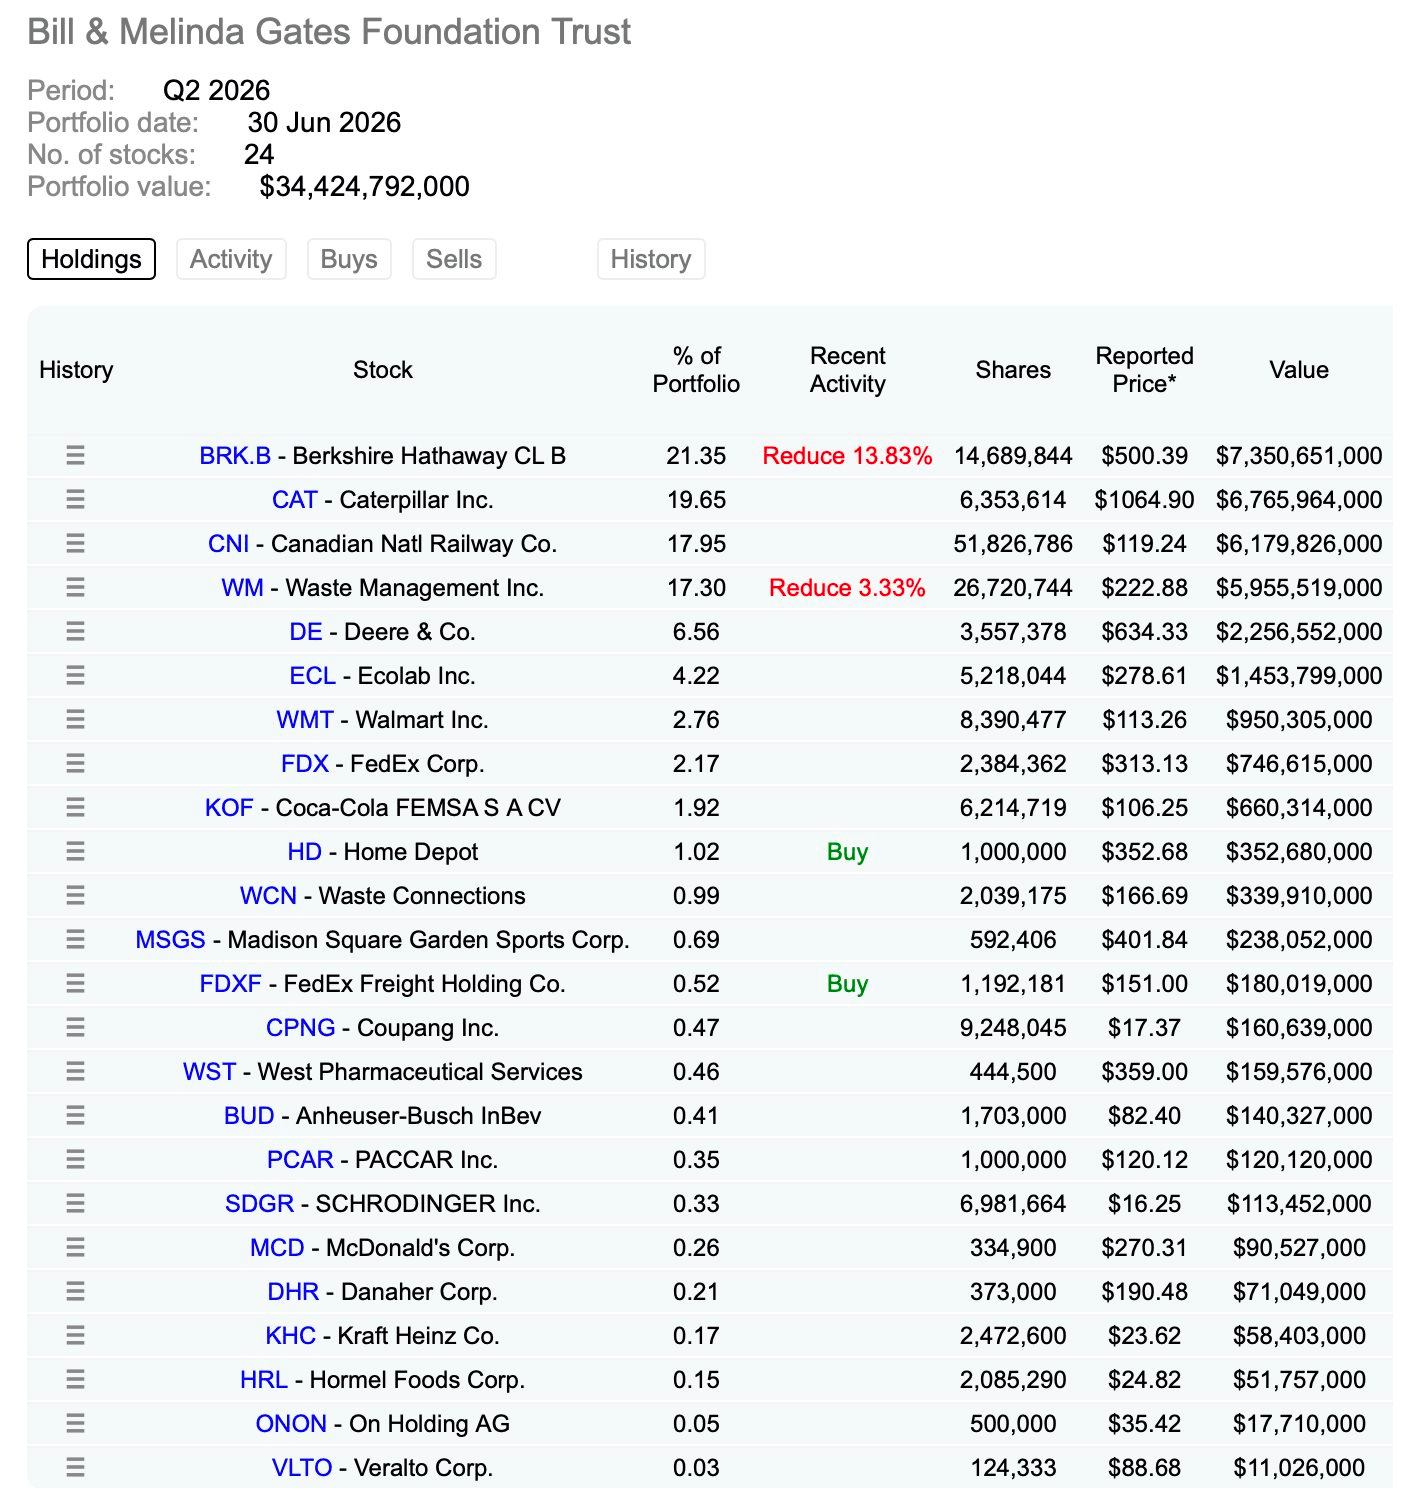
Task: Open history icon for Home Depot row
Action: click(75, 852)
